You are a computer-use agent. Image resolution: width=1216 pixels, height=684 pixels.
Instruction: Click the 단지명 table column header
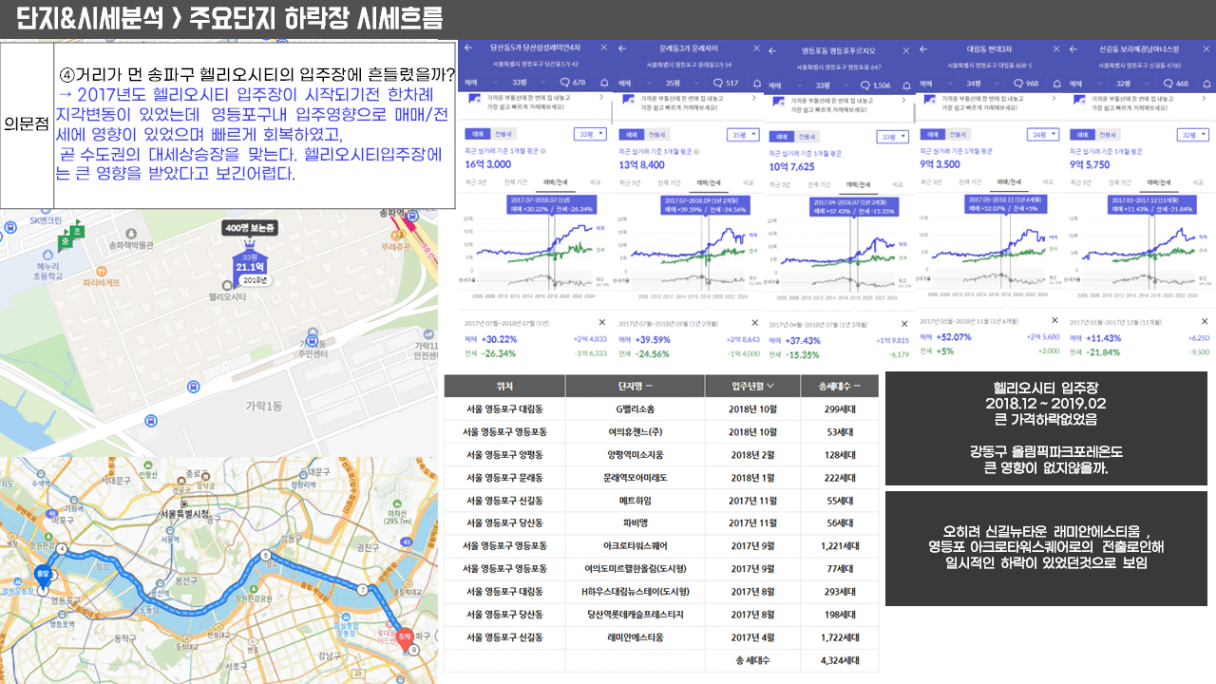pyautogui.click(x=634, y=386)
